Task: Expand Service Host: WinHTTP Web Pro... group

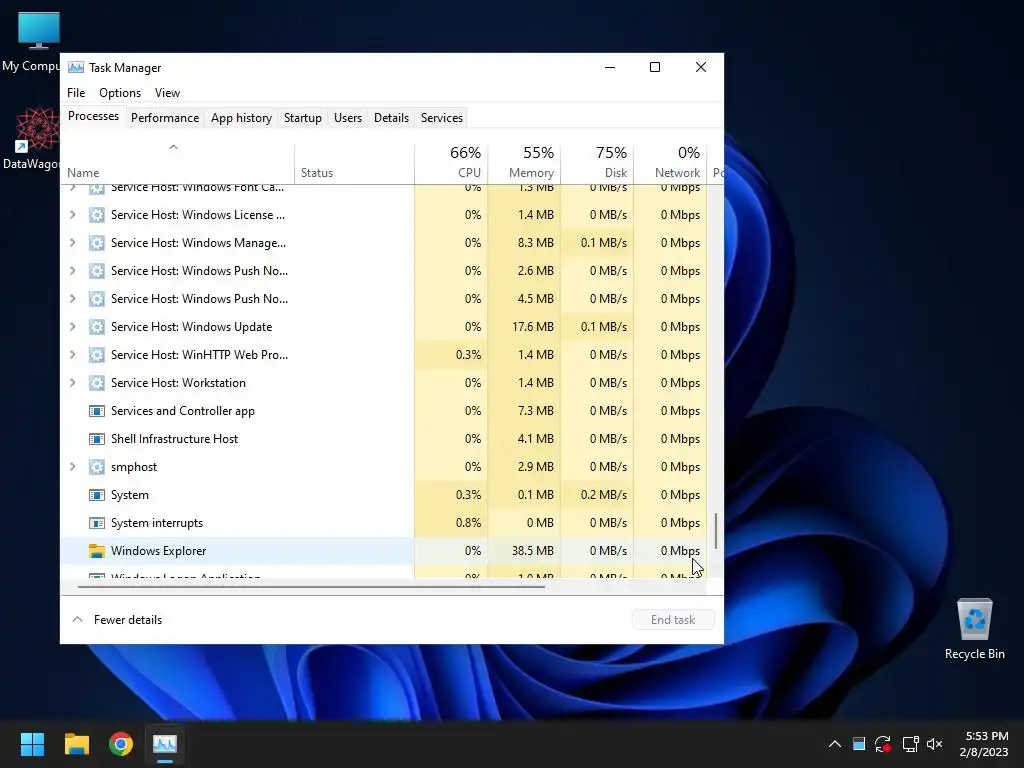Action: click(x=72, y=355)
